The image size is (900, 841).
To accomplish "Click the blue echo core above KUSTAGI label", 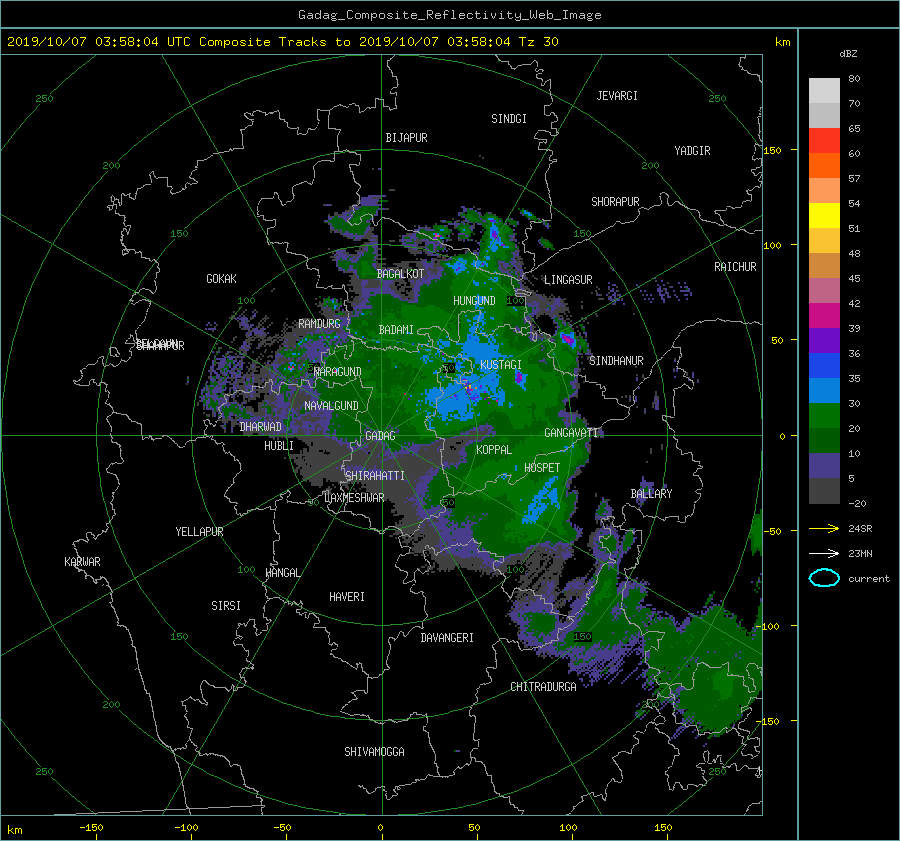I will pos(478,346).
